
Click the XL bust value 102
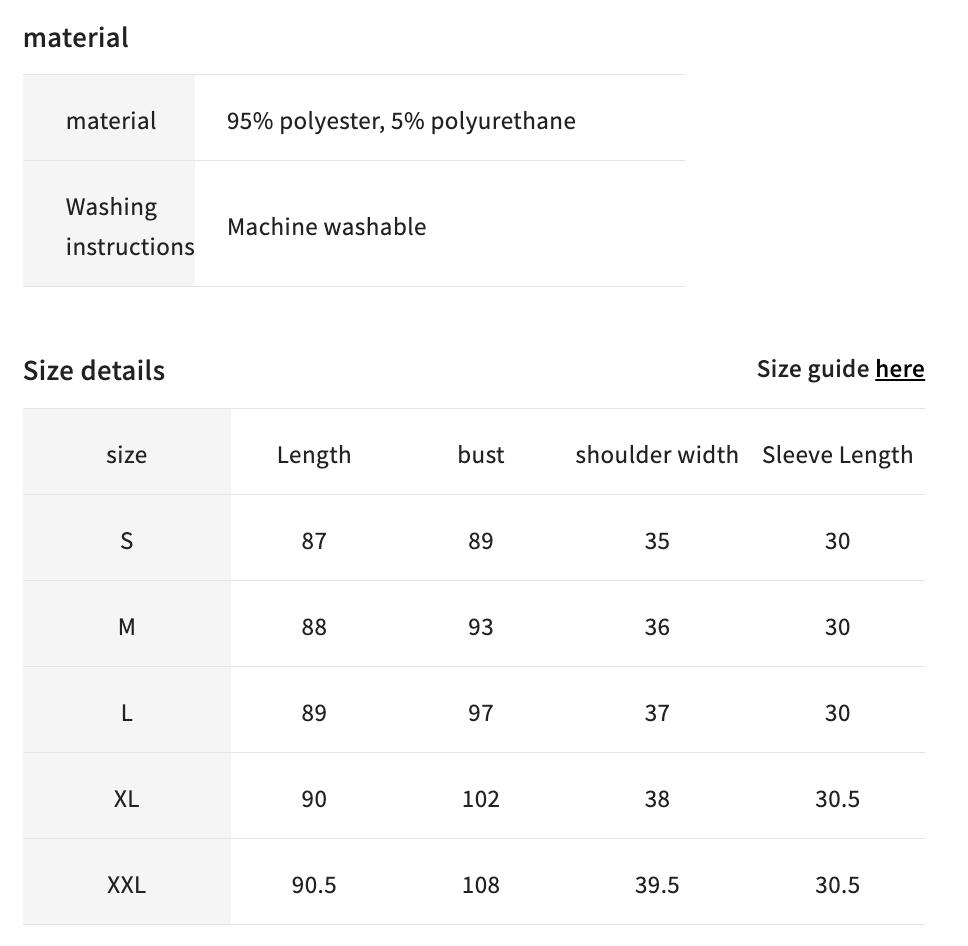point(480,799)
